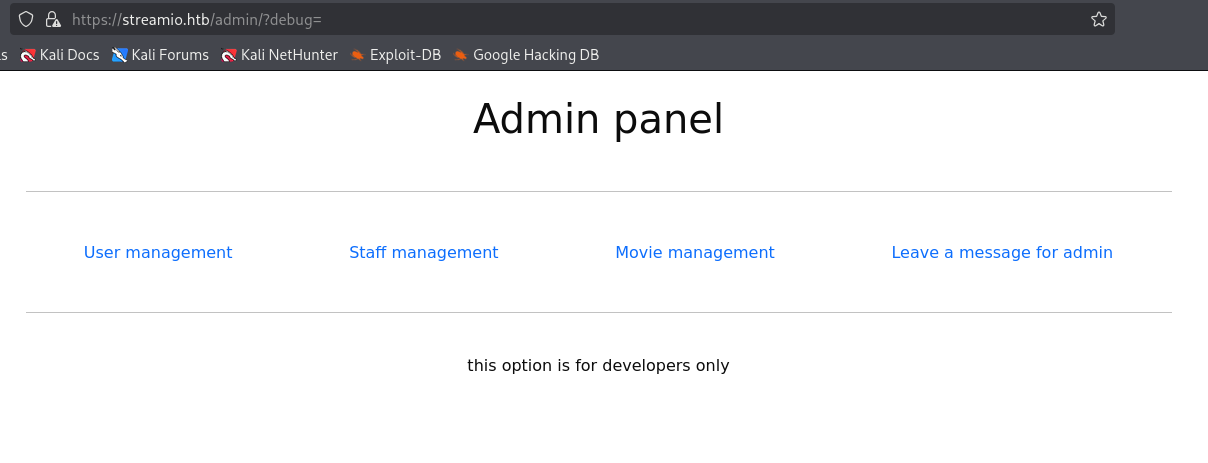Image resolution: width=1208 pixels, height=463 pixels.
Task: Click the Exploit-DB bookmark favicon
Action: 358,55
